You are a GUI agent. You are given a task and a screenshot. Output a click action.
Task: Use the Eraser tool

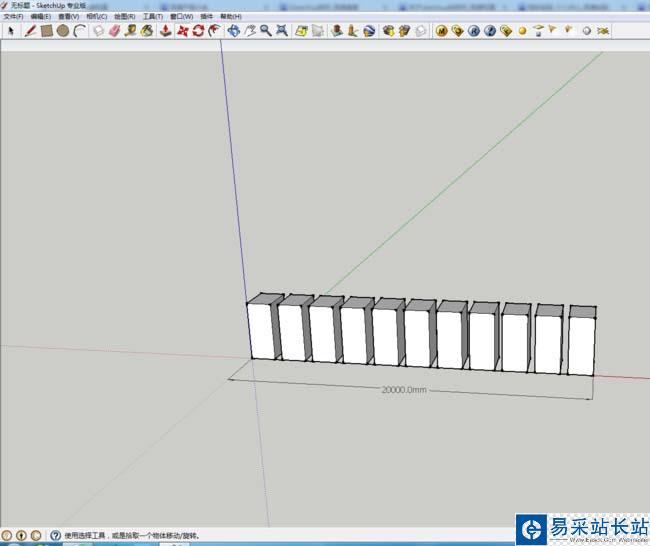tap(113, 31)
